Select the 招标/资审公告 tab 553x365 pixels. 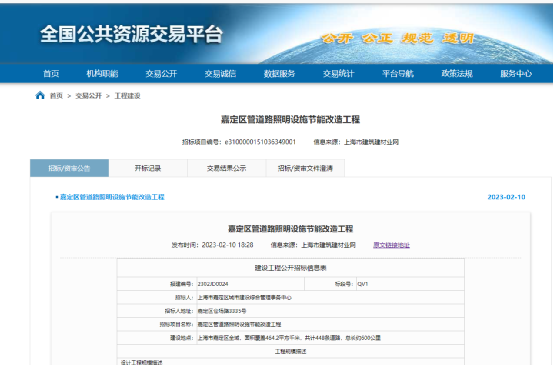coord(69,168)
